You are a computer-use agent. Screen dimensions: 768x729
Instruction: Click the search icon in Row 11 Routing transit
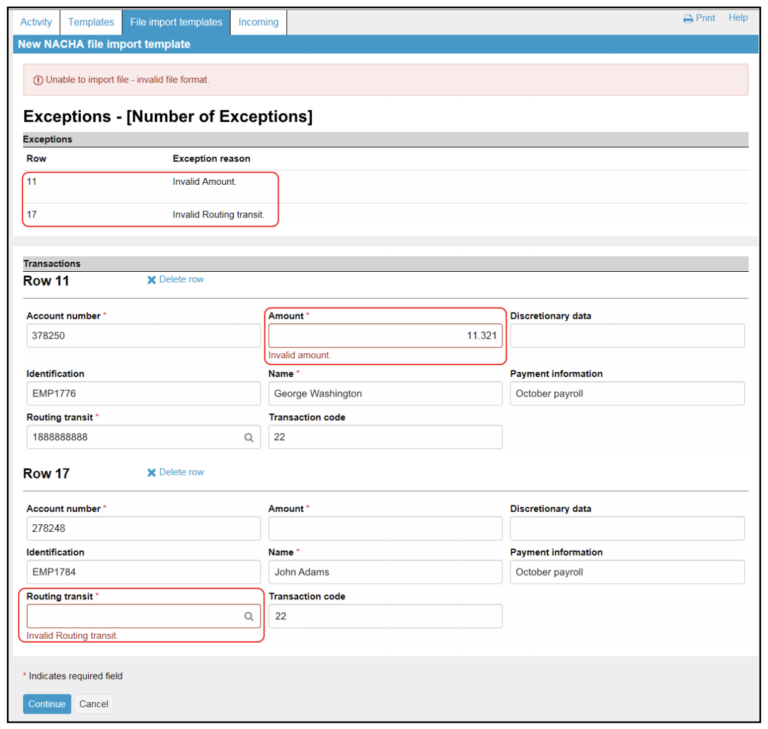249,437
